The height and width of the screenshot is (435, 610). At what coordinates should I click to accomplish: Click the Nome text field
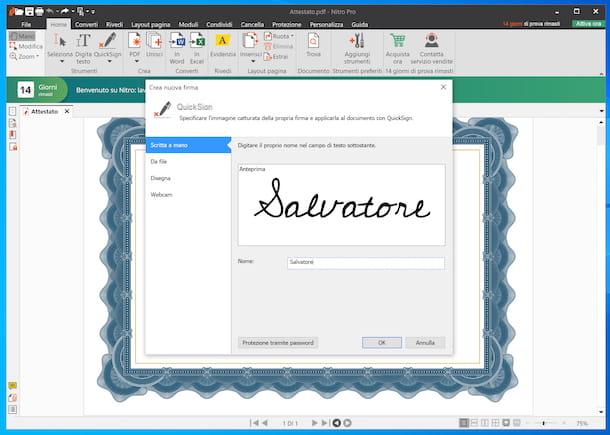pyautogui.click(x=366, y=263)
